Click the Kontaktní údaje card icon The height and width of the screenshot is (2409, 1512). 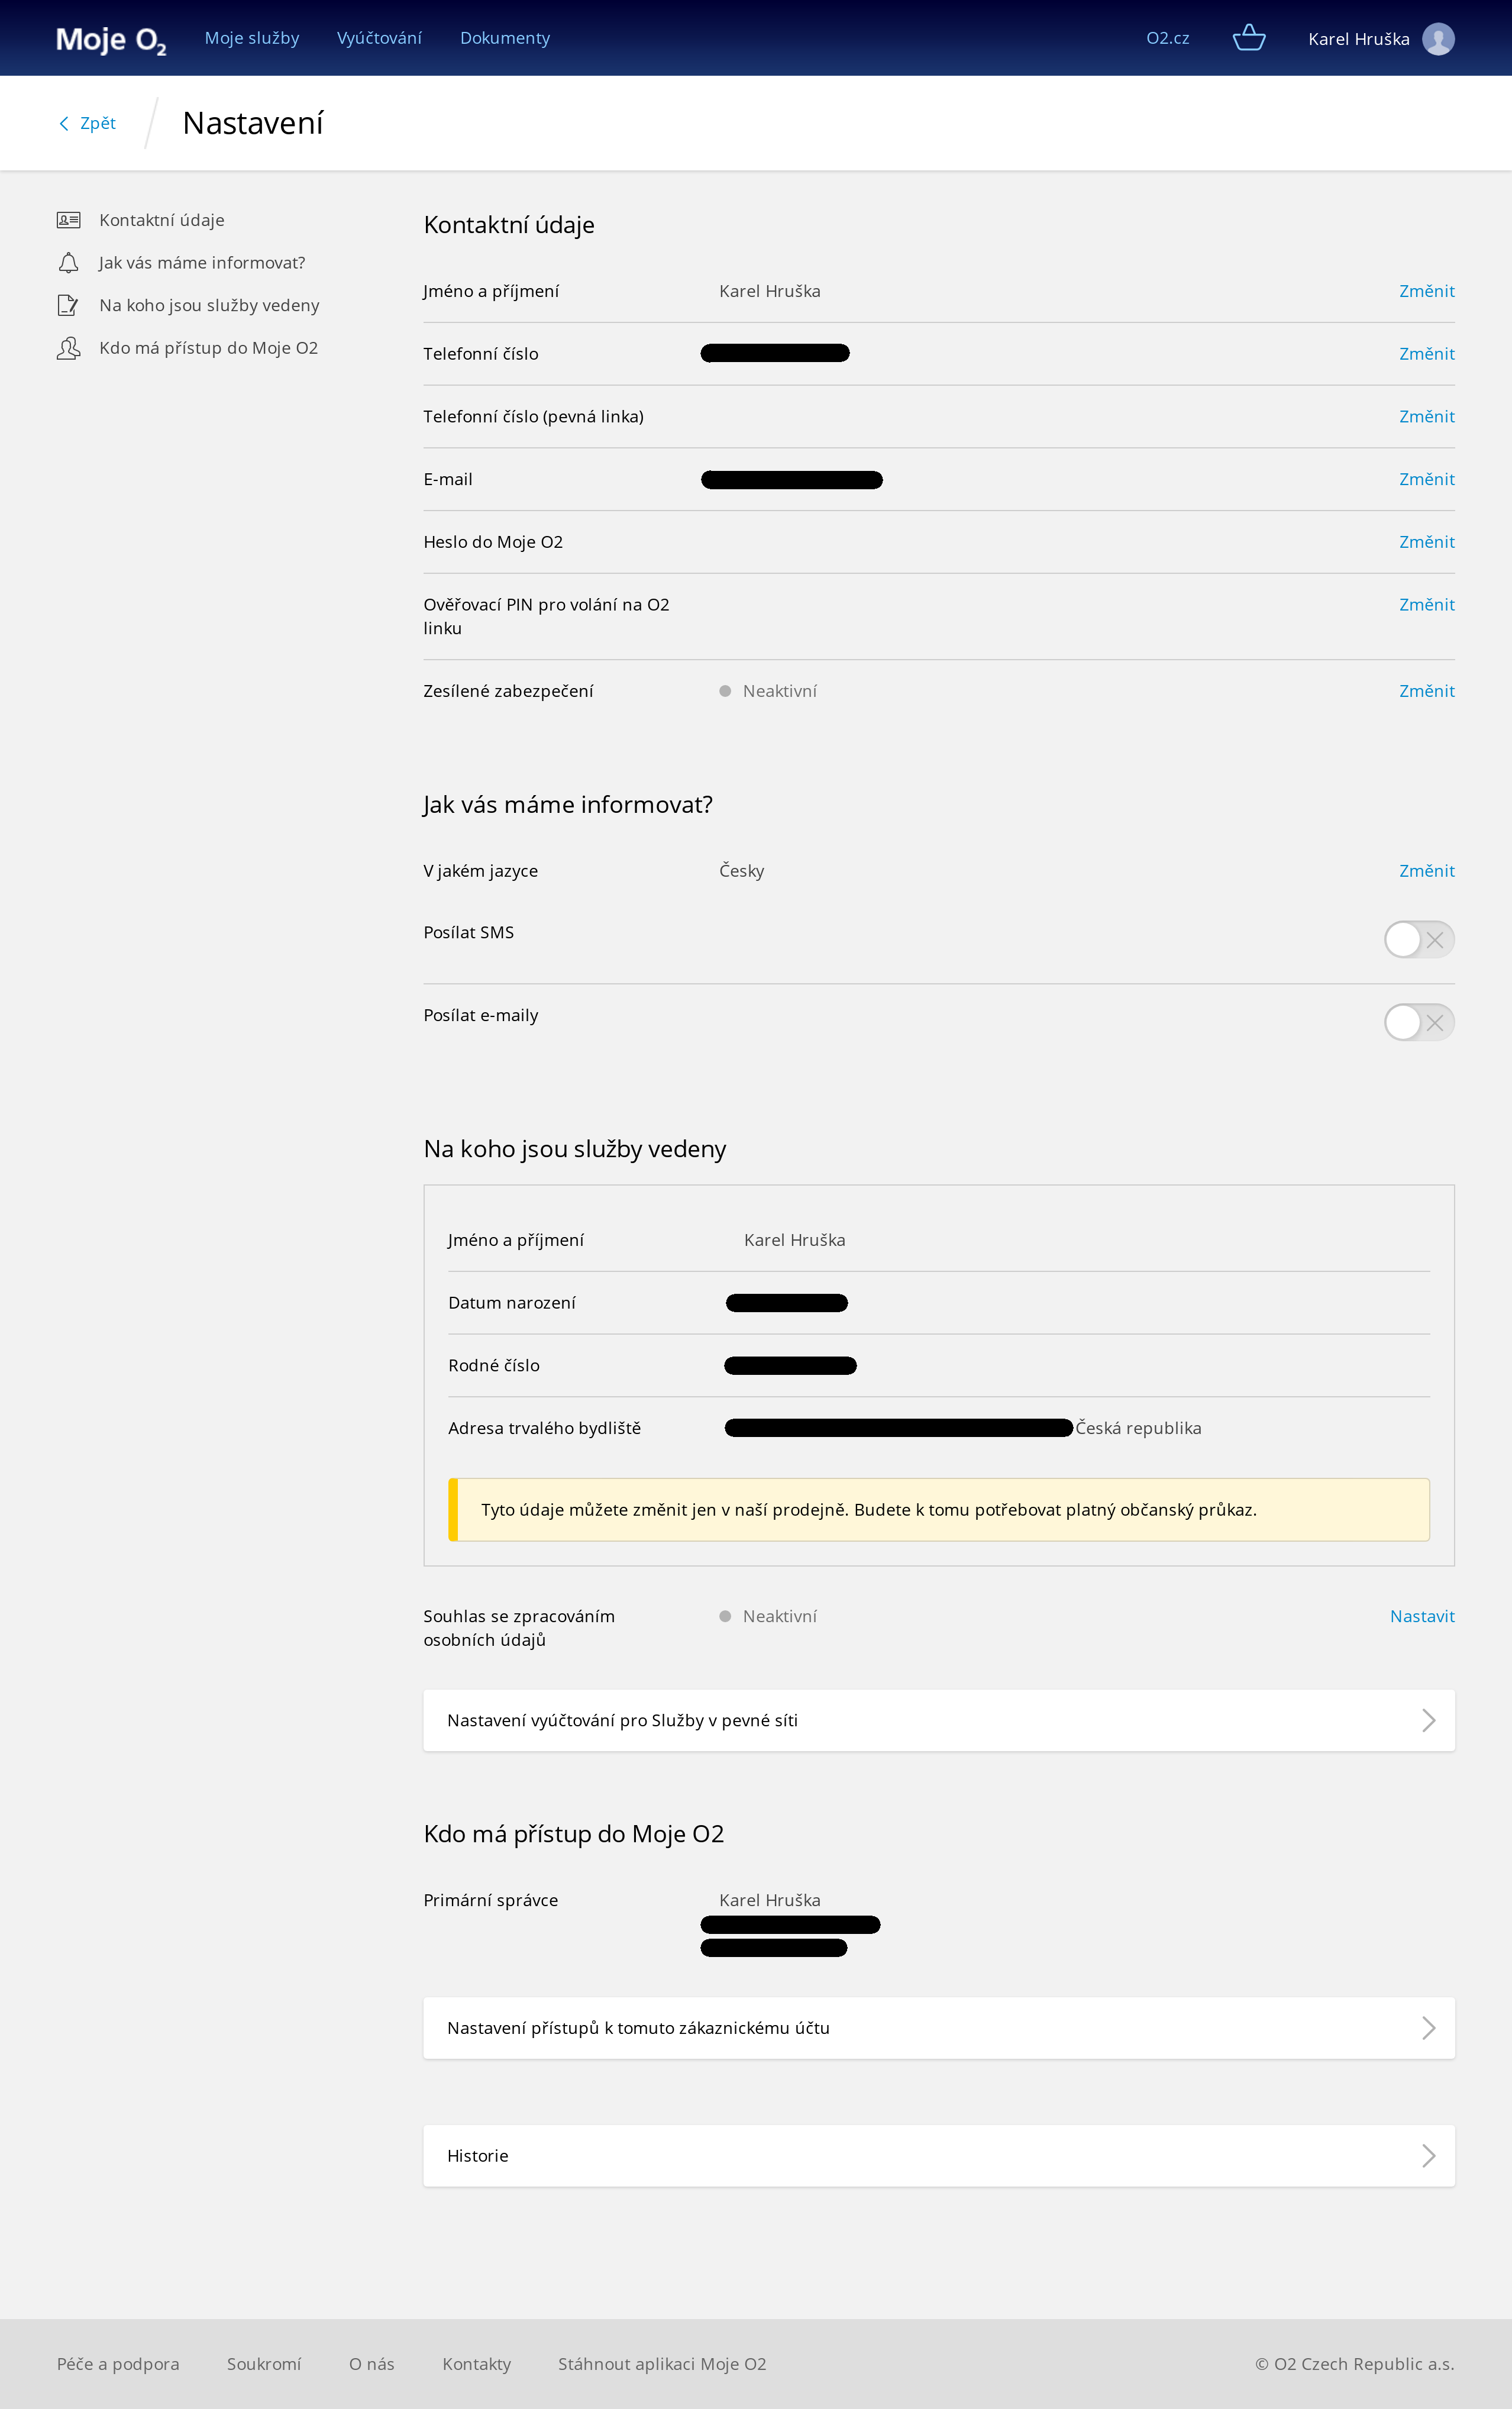[x=68, y=220]
